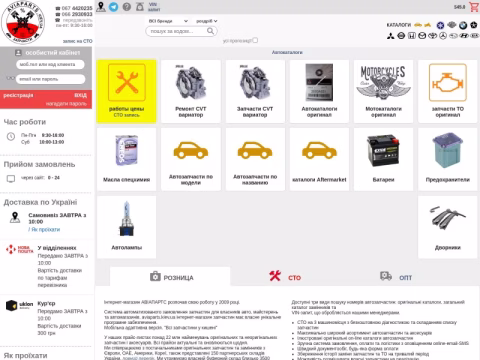Open the Мотокаталоги оригинал Motorcycles tile
The width and height of the screenshot is (480, 360).
(x=383, y=91)
